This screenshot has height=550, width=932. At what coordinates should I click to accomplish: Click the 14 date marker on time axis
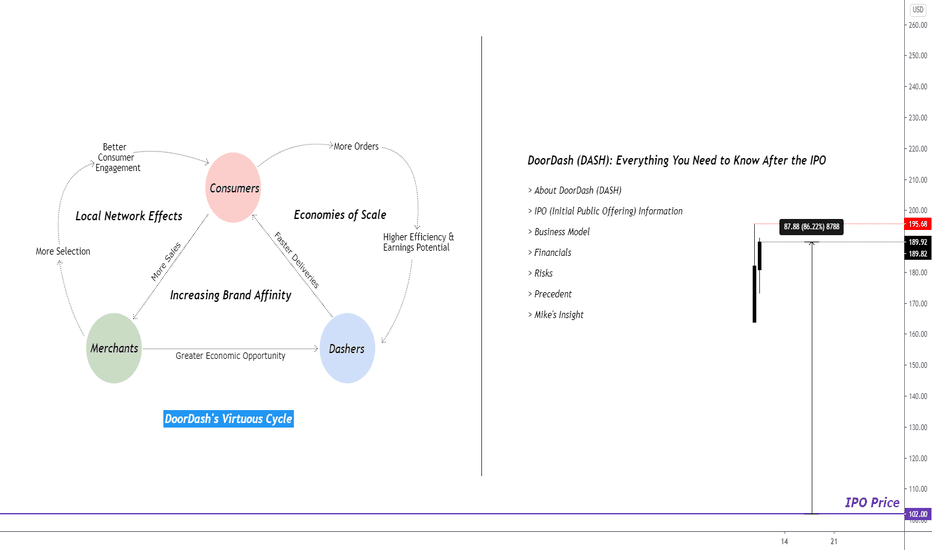785,541
